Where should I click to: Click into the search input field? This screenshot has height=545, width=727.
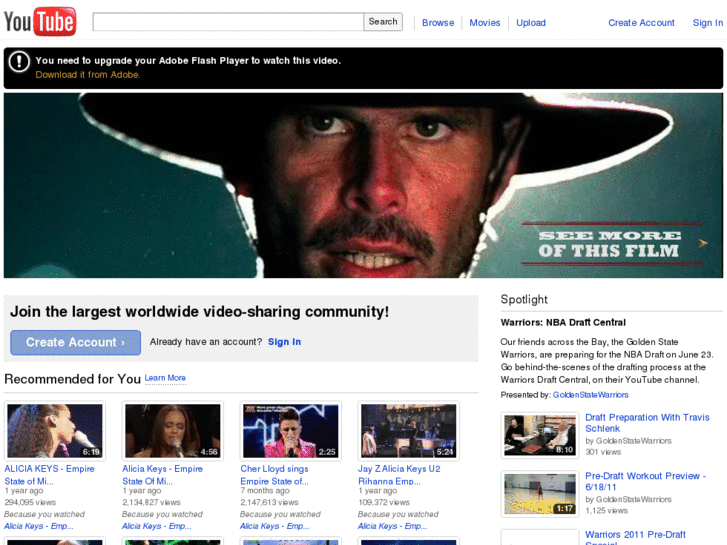pyautogui.click(x=228, y=22)
